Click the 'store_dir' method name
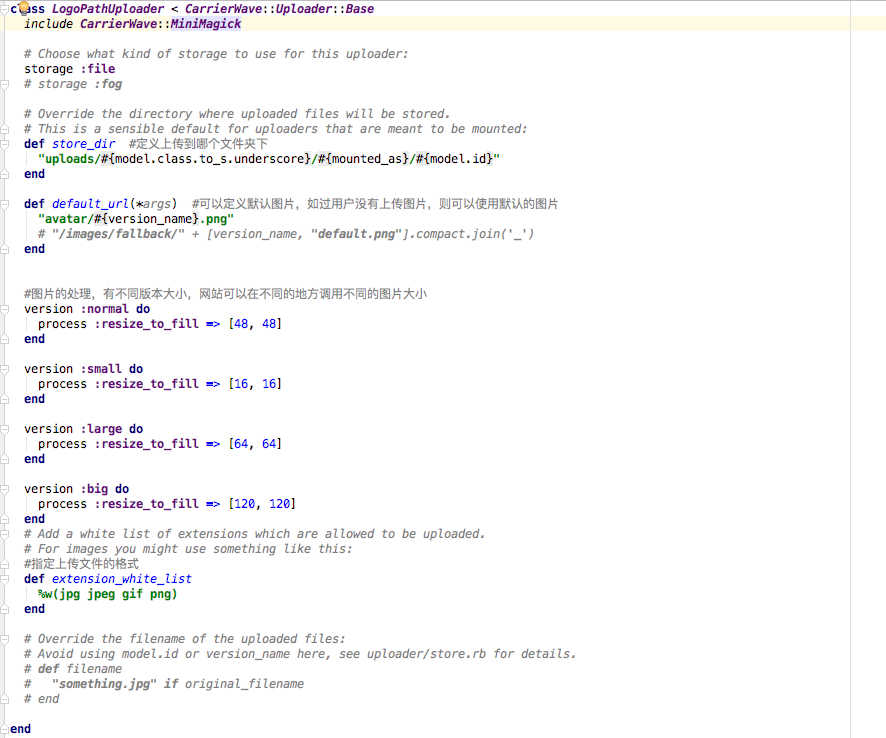The image size is (886, 738). pos(84,144)
